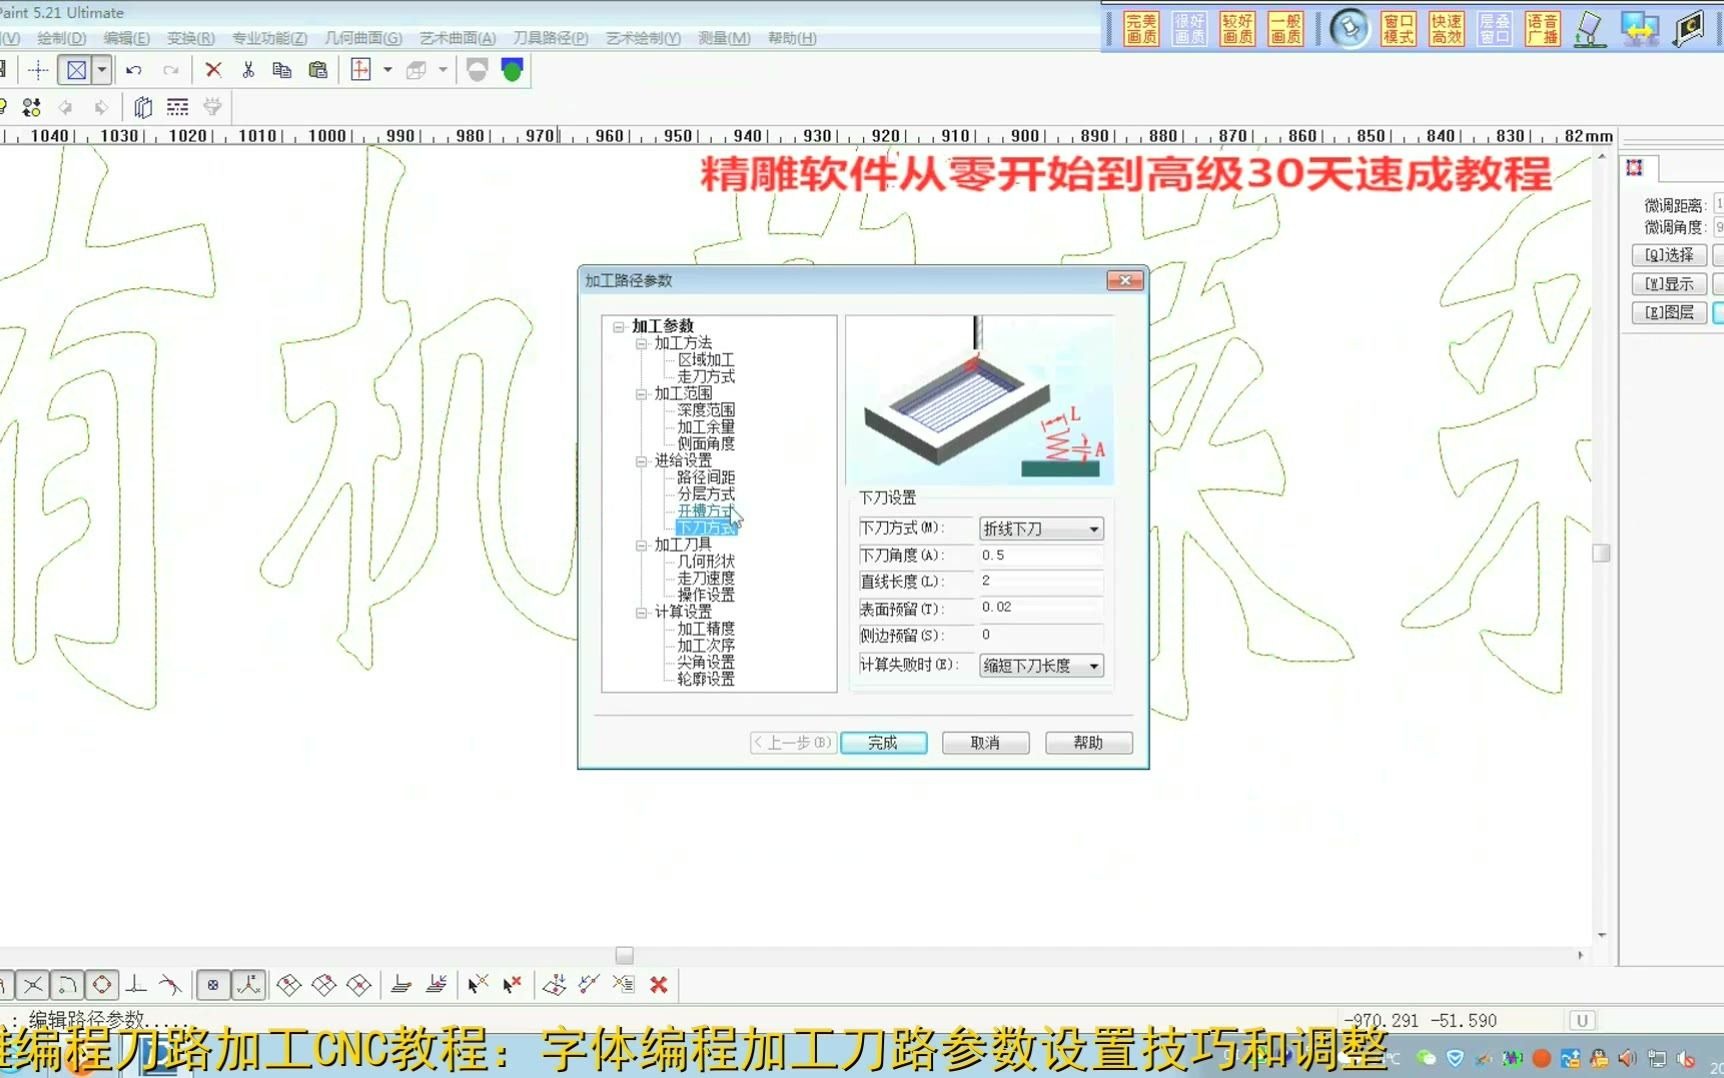Click the 完成 button to finish
This screenshot has width=1724, height=1078.
884,742
